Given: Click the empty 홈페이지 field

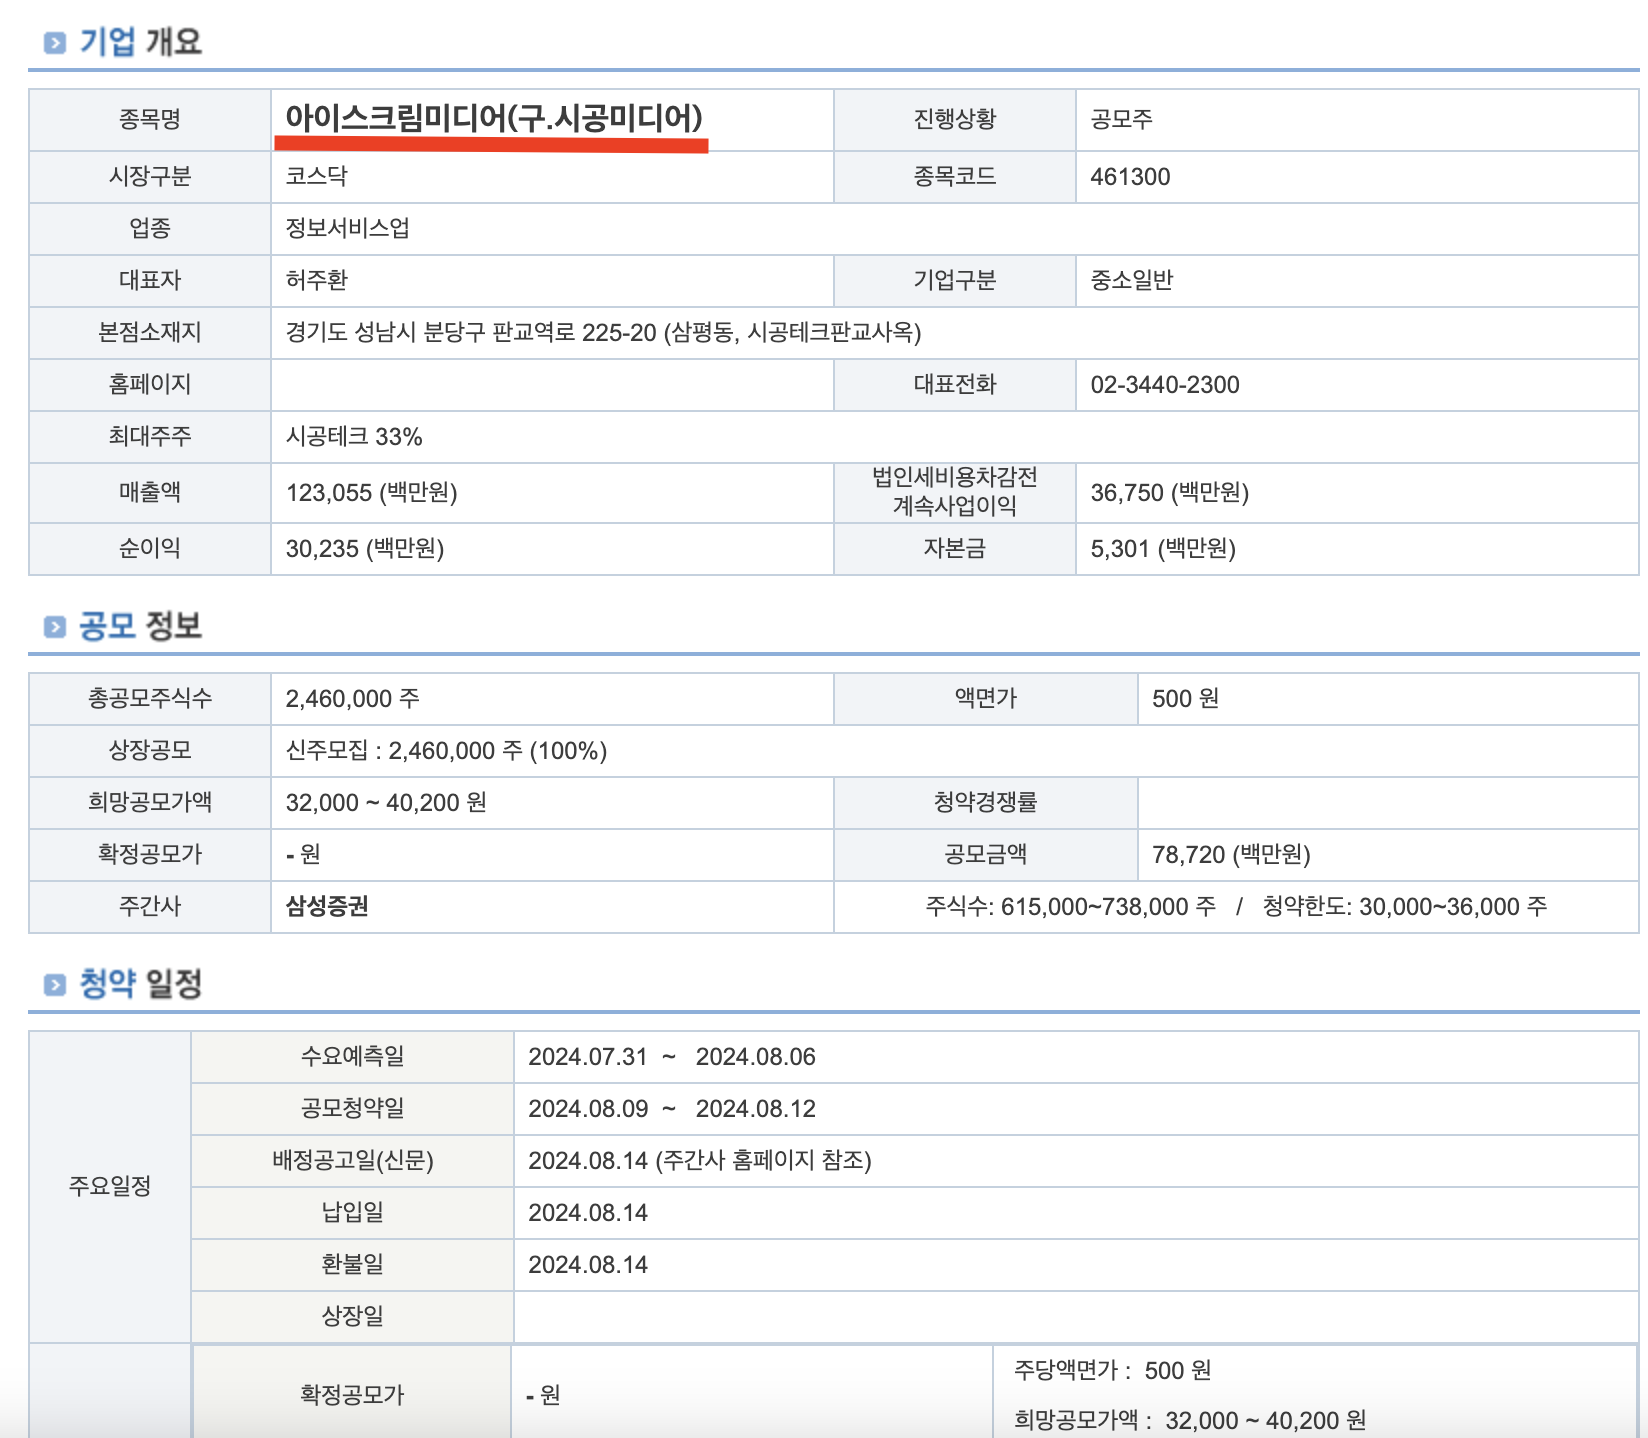Looking at the screenshot, I should coord(550,384).
